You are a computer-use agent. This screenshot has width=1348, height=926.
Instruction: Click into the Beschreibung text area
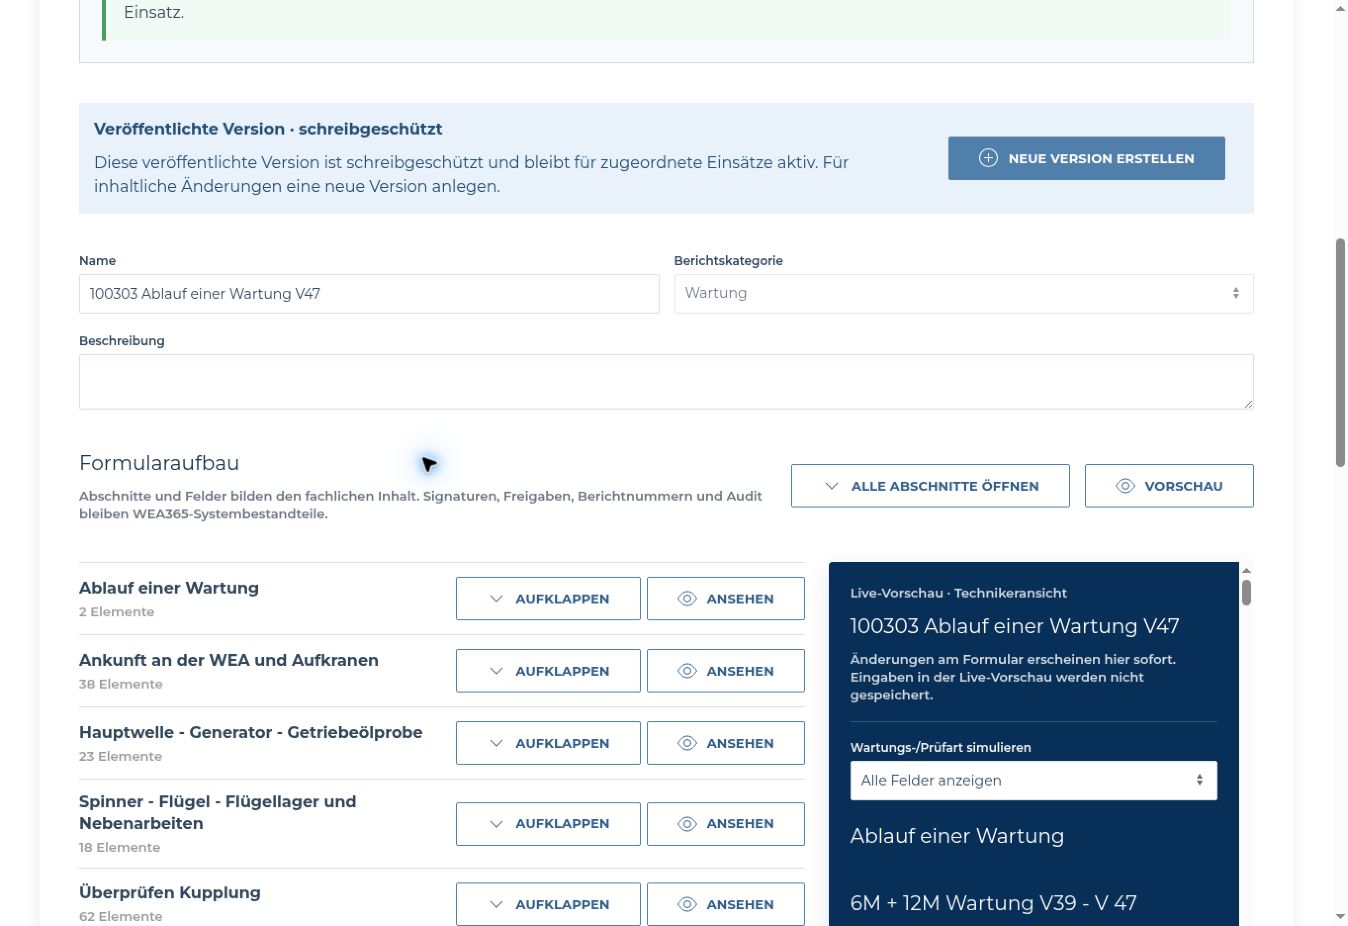666,382
